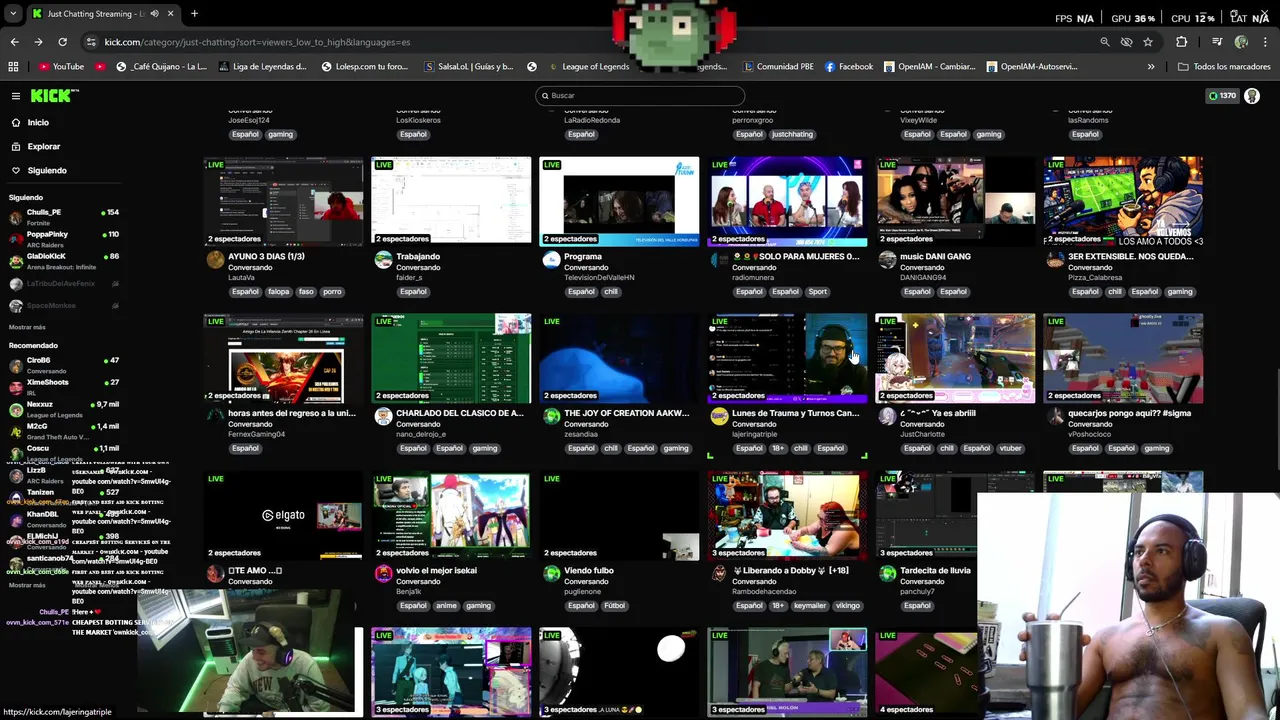Close the Just Chatting Streaming tab

[170, 14]
